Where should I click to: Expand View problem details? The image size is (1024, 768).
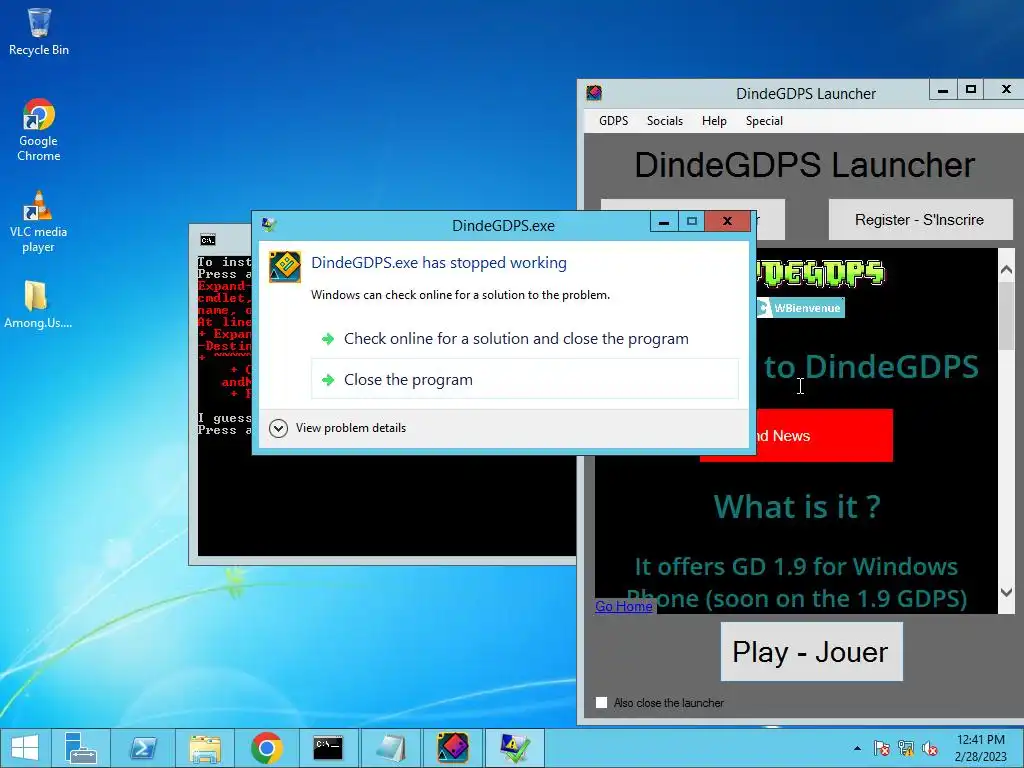(338, 428)
